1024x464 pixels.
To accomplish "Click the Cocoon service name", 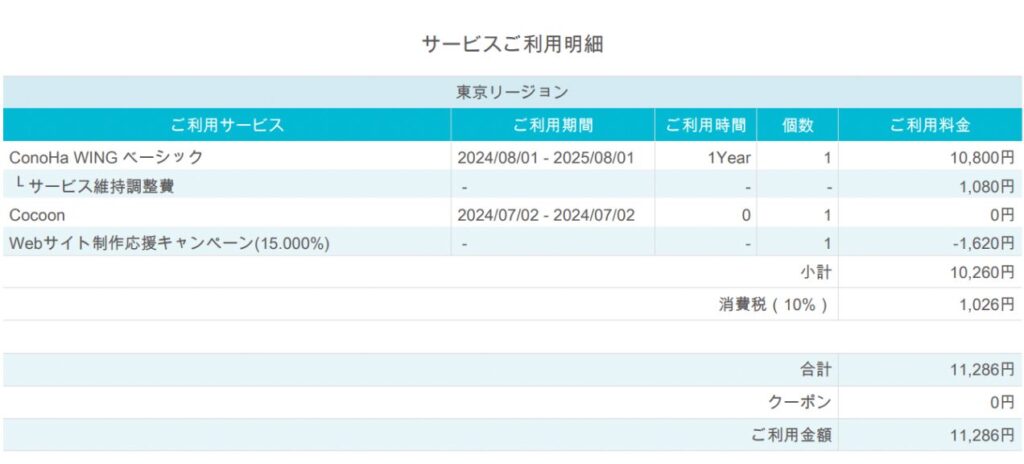I will tap(37, 215).
